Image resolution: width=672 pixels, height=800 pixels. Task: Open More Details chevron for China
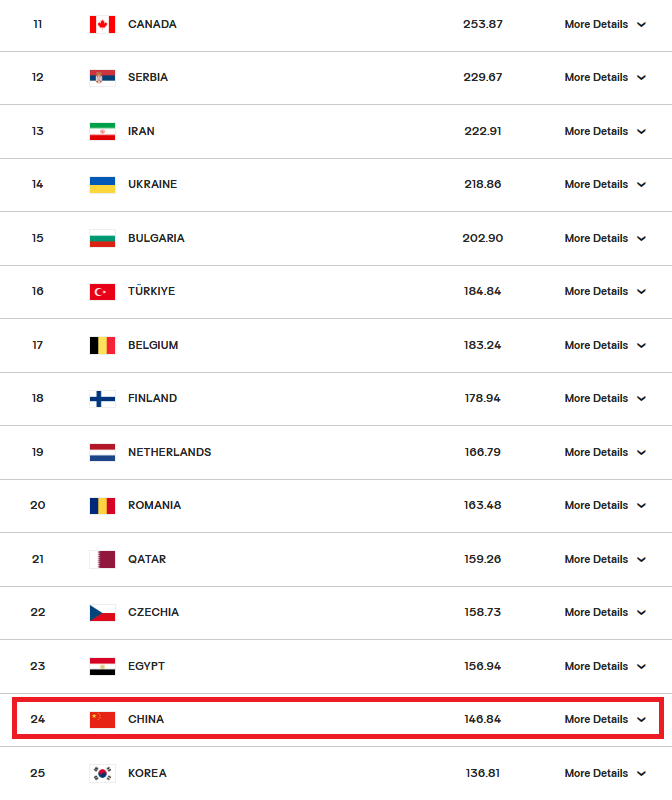[x=641, y=719]
